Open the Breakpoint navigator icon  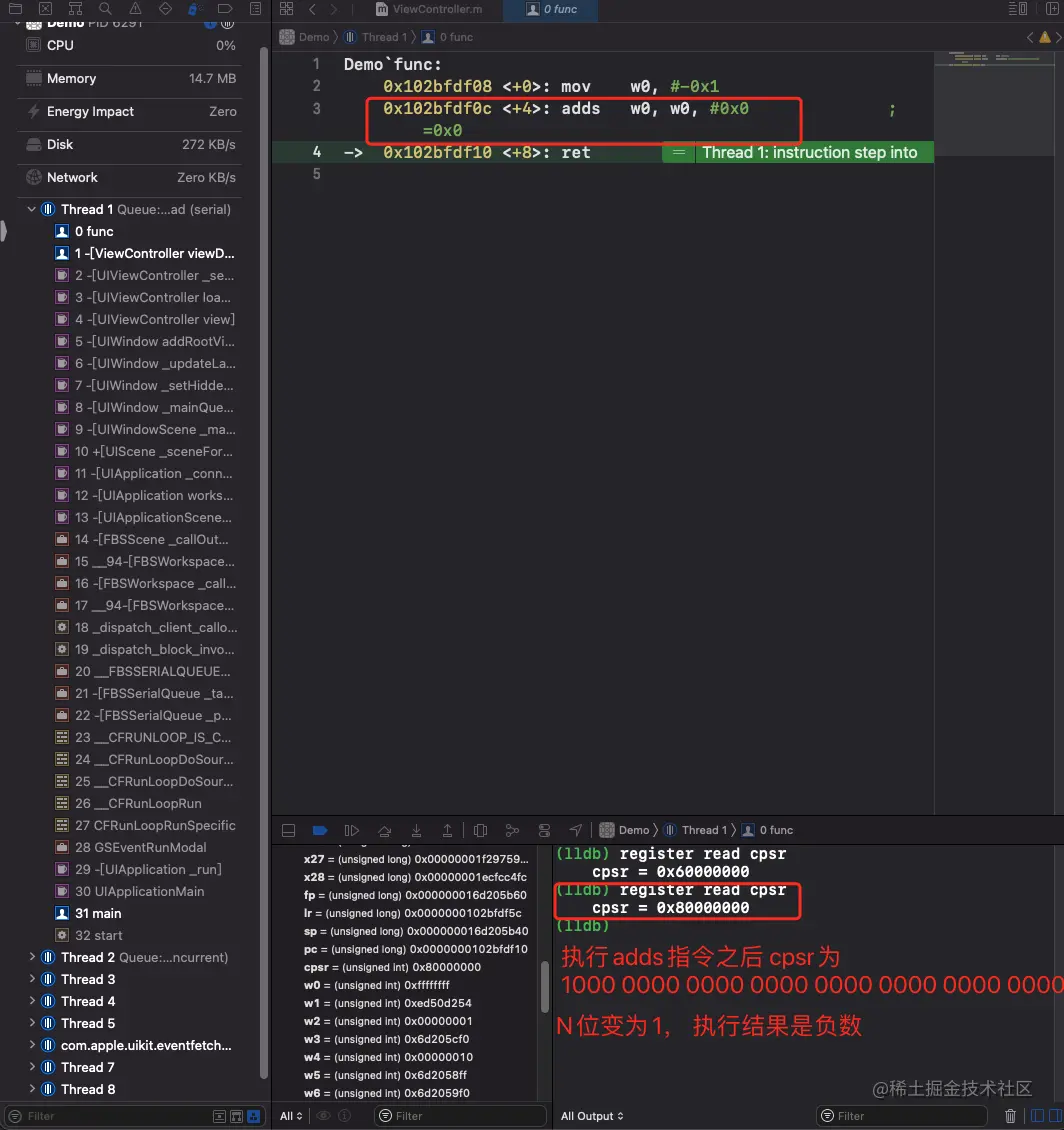point(225,9)
